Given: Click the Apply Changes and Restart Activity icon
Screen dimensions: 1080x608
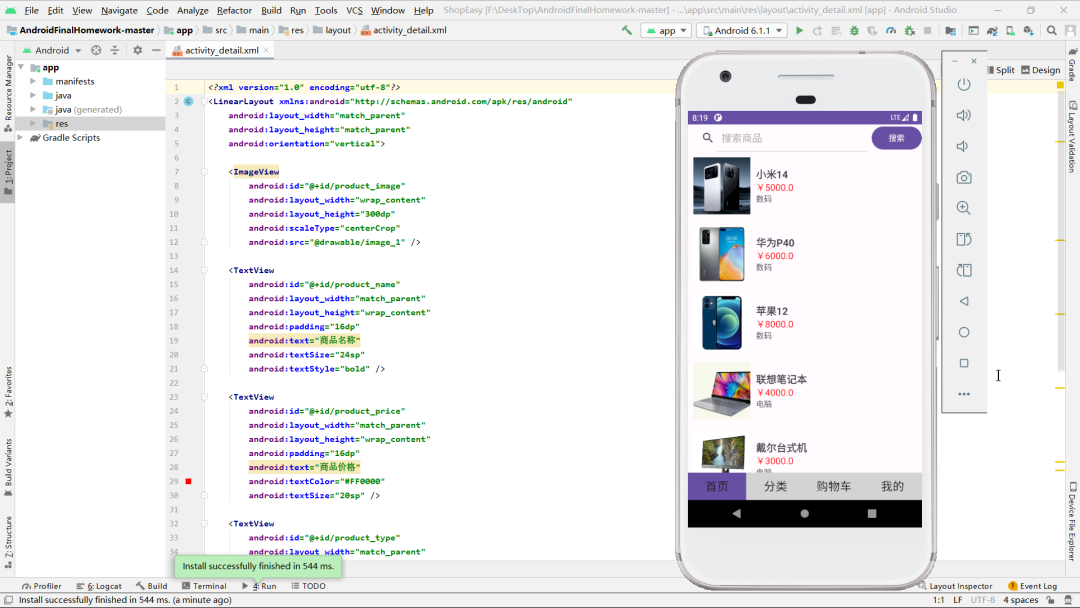Looking at the screenshot, I should (x=818, y=30).
